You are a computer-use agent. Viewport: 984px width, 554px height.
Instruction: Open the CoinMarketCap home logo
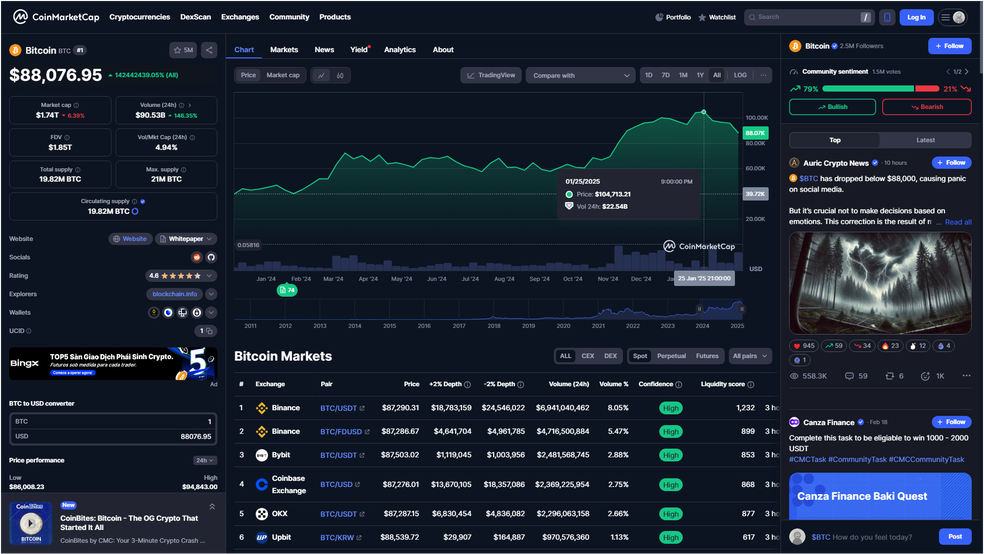click(56, 17)
